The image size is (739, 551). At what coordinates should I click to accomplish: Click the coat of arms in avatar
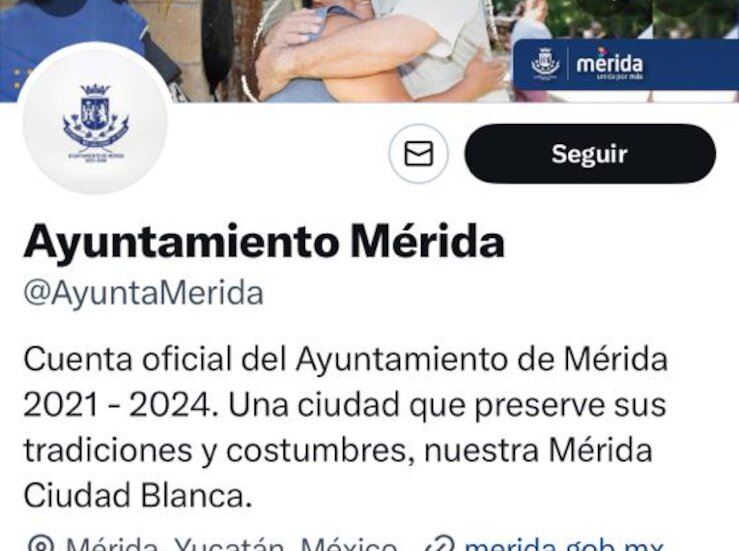click(96, 116)
